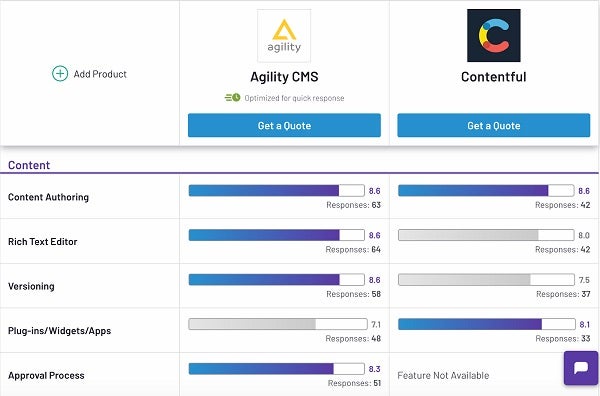This screenshot has width=600, height=396.
Task: Click the Contentful logo
Action: coord(494,36)
